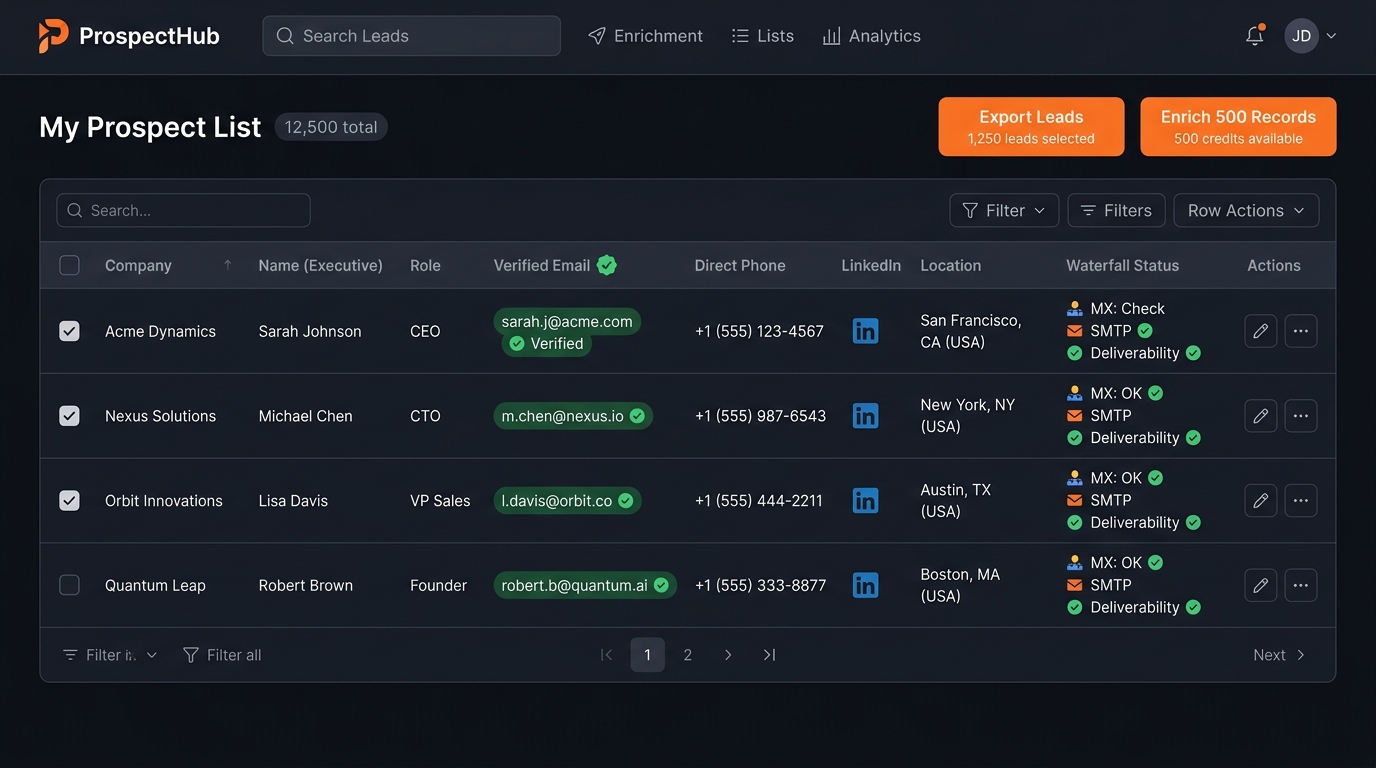Open Acme Dynamics LinkedIn profile icon
This screenshot has width=1376, height=768.
point(865,331)
